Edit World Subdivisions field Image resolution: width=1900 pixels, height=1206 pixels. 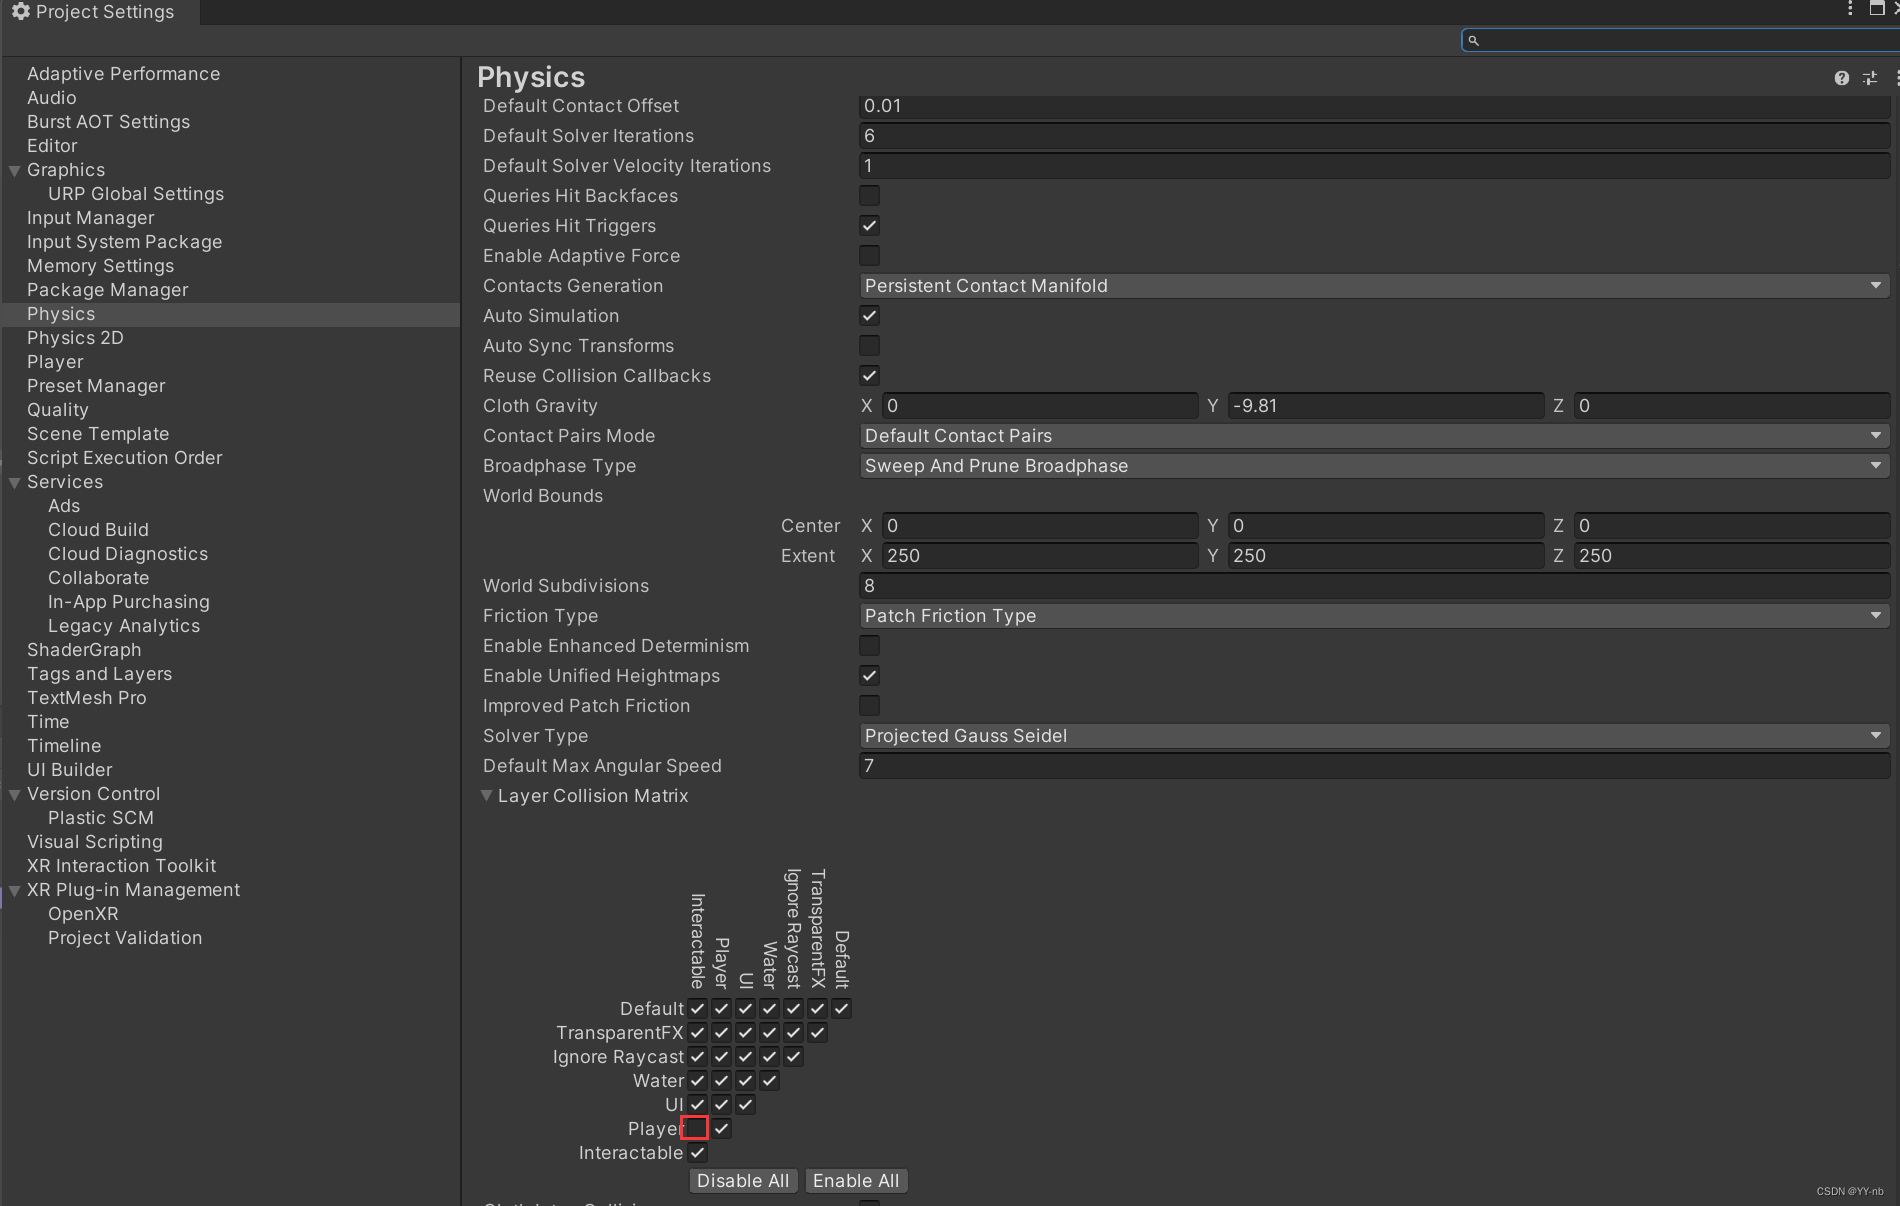1374,586
